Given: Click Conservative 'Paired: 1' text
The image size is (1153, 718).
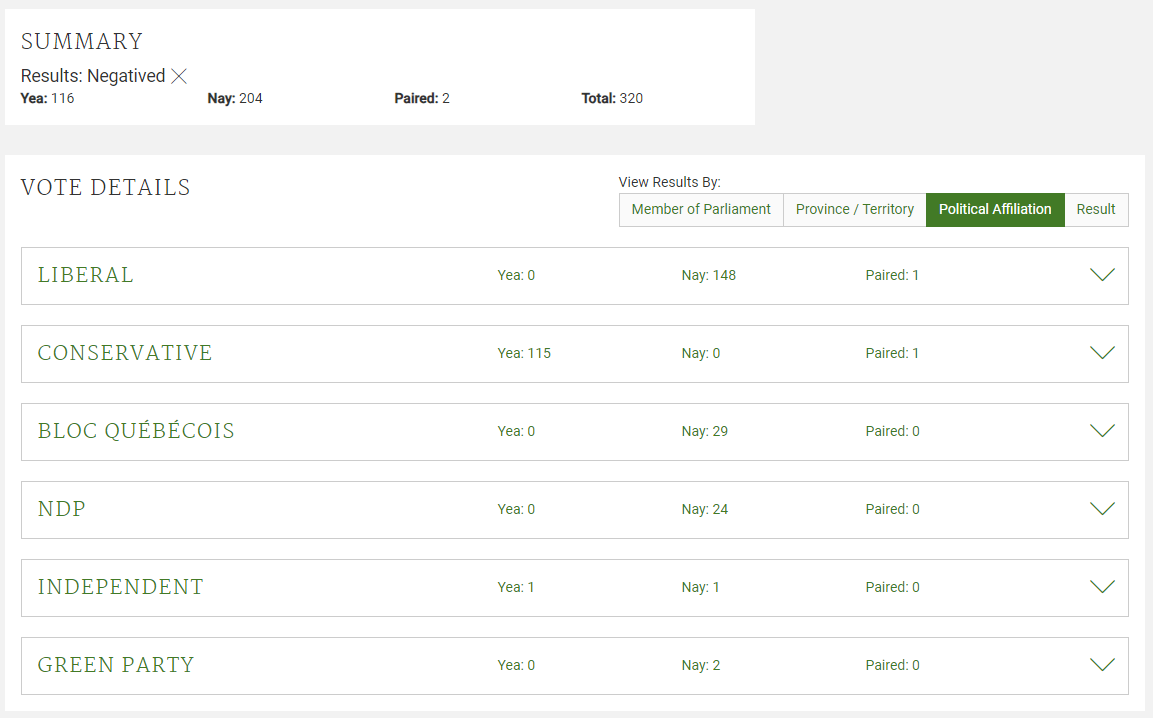Looking at the screenshot, I should click(892, 353).
